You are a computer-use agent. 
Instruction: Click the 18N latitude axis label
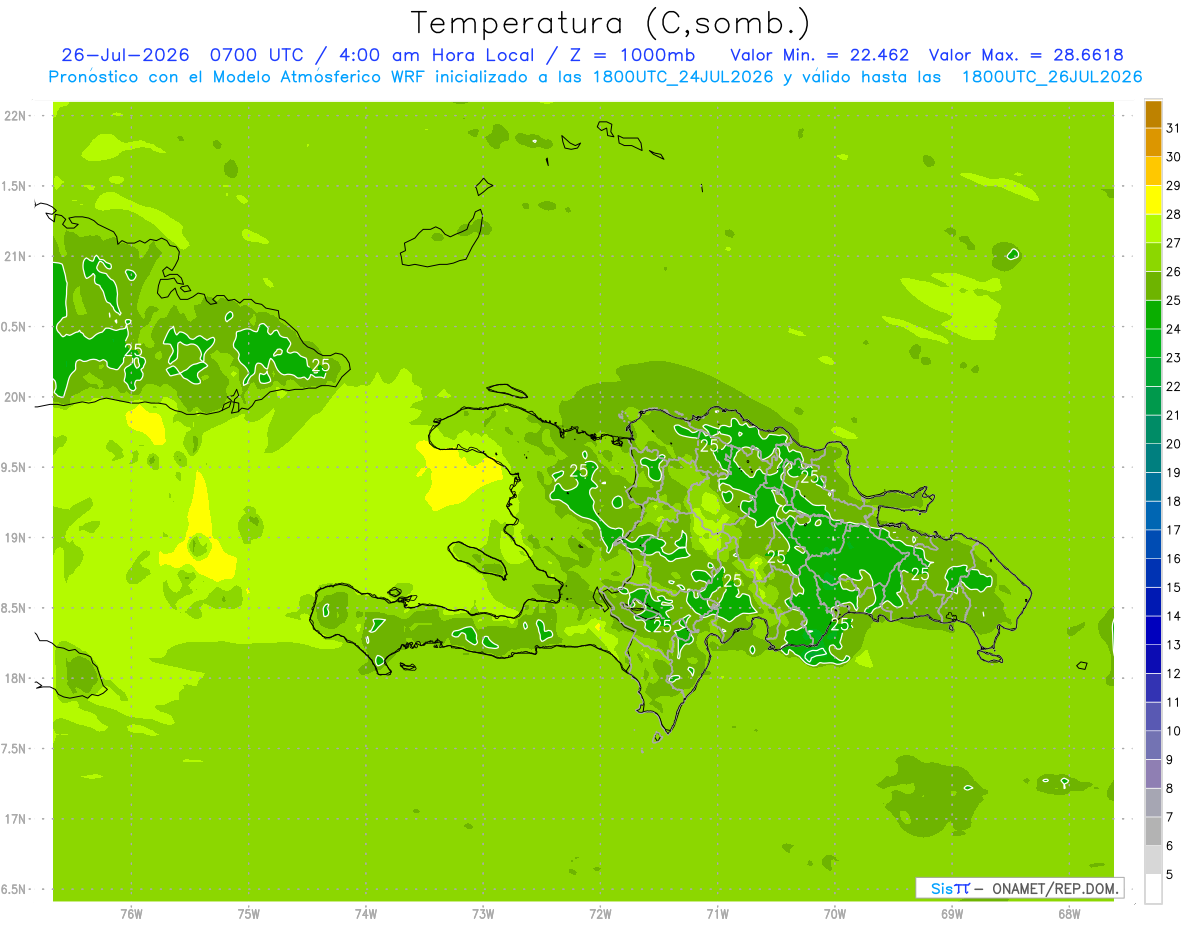coord(15,678)
